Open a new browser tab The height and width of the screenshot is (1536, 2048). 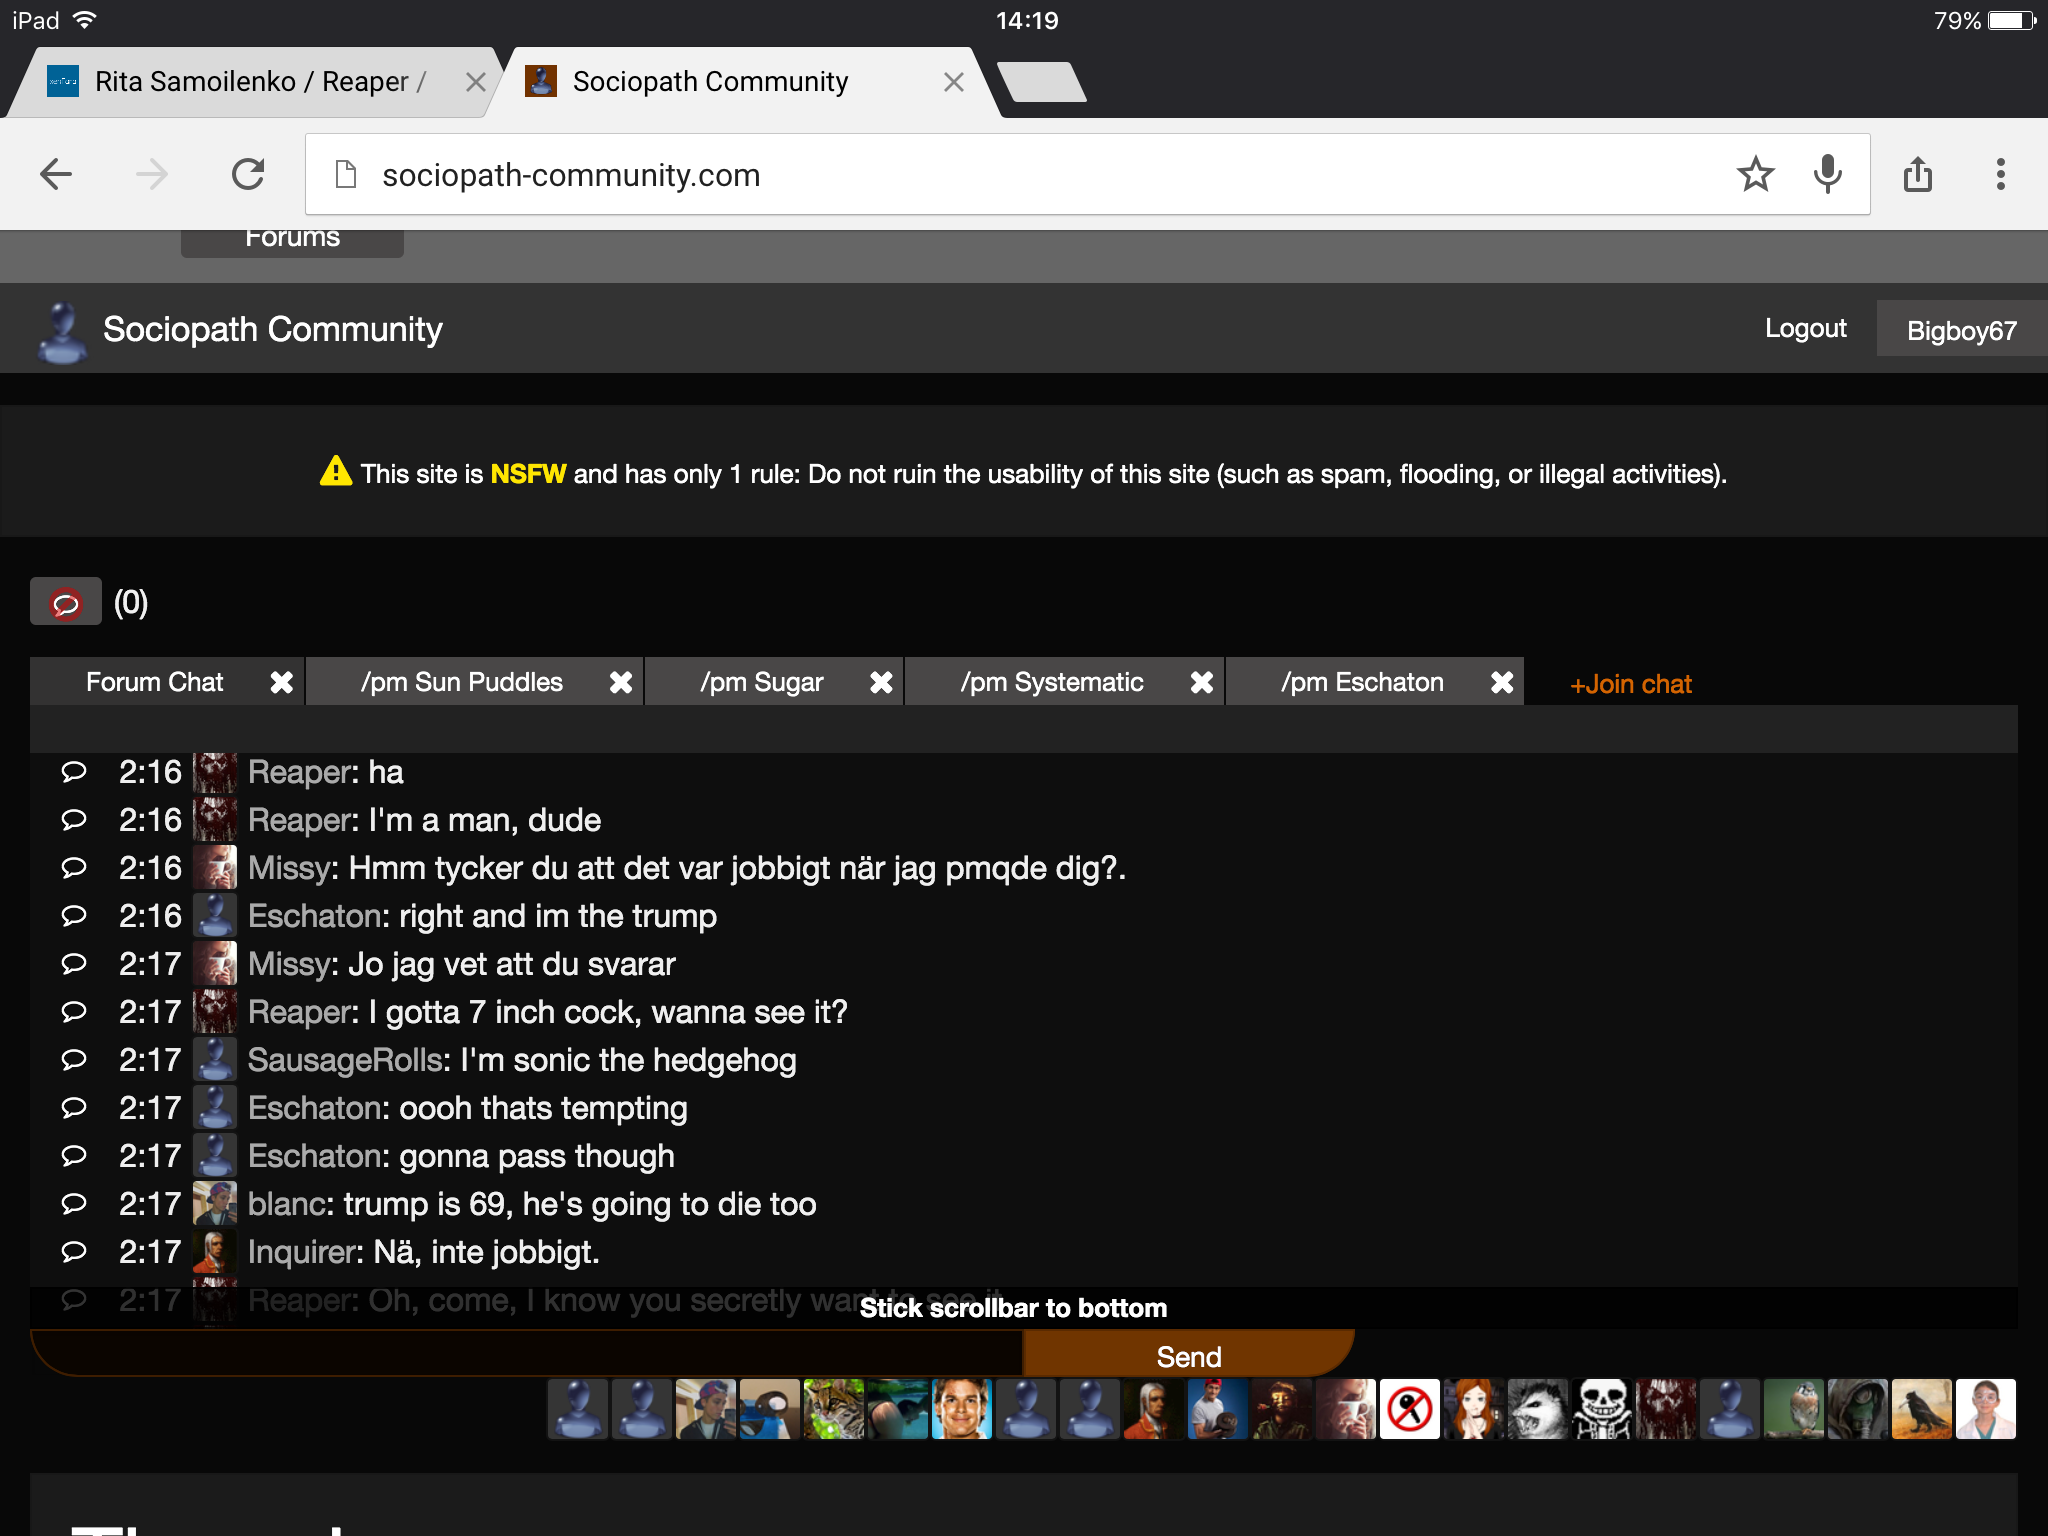coord(1042,82)
